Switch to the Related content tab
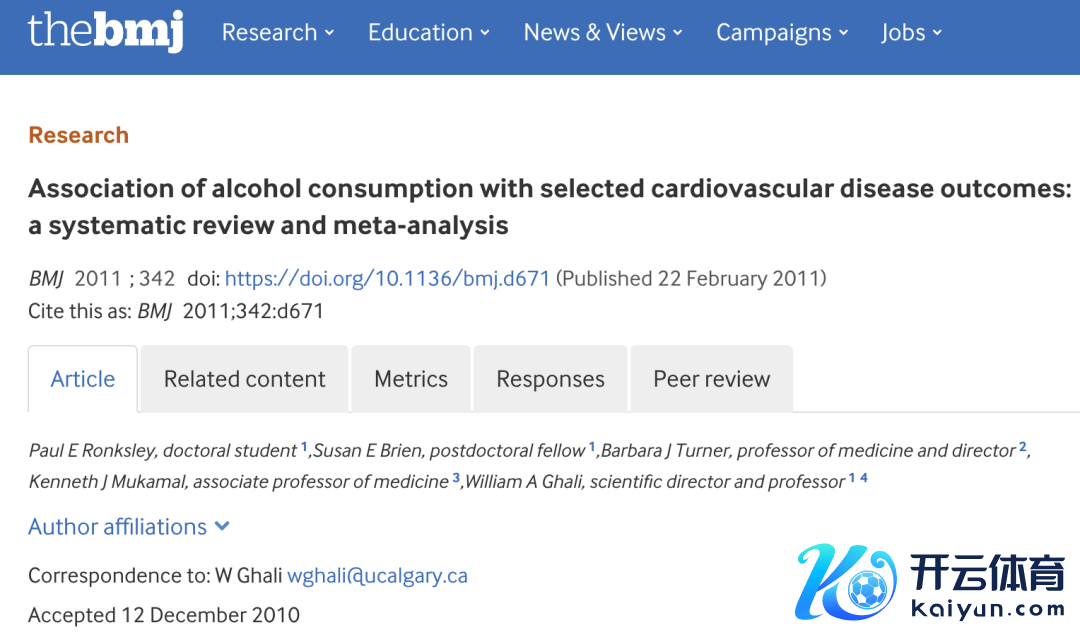 [x=245, y=379]
